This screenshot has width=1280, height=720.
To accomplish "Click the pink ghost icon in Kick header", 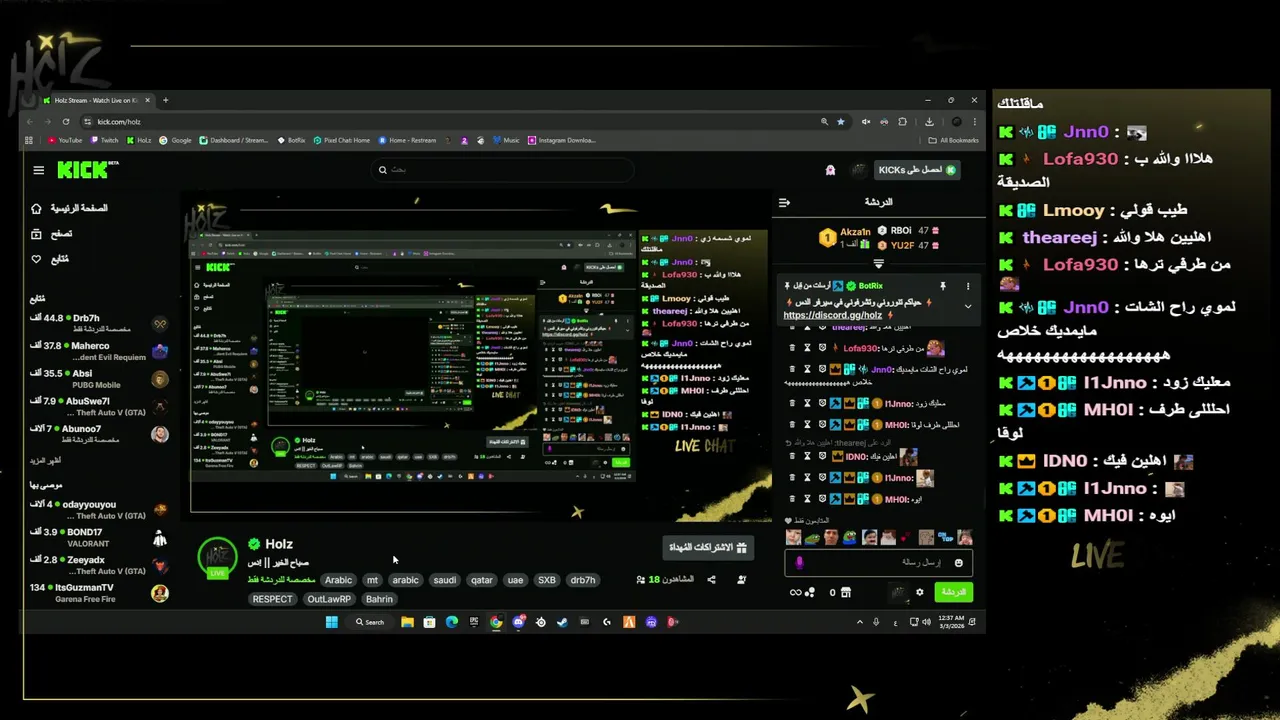I will pyautogui.click(x=830, y=170).
